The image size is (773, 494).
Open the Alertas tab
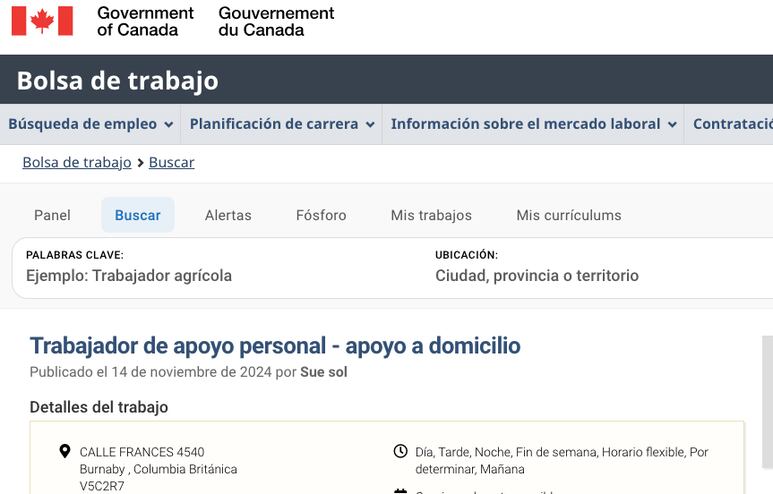coord(228,215)
